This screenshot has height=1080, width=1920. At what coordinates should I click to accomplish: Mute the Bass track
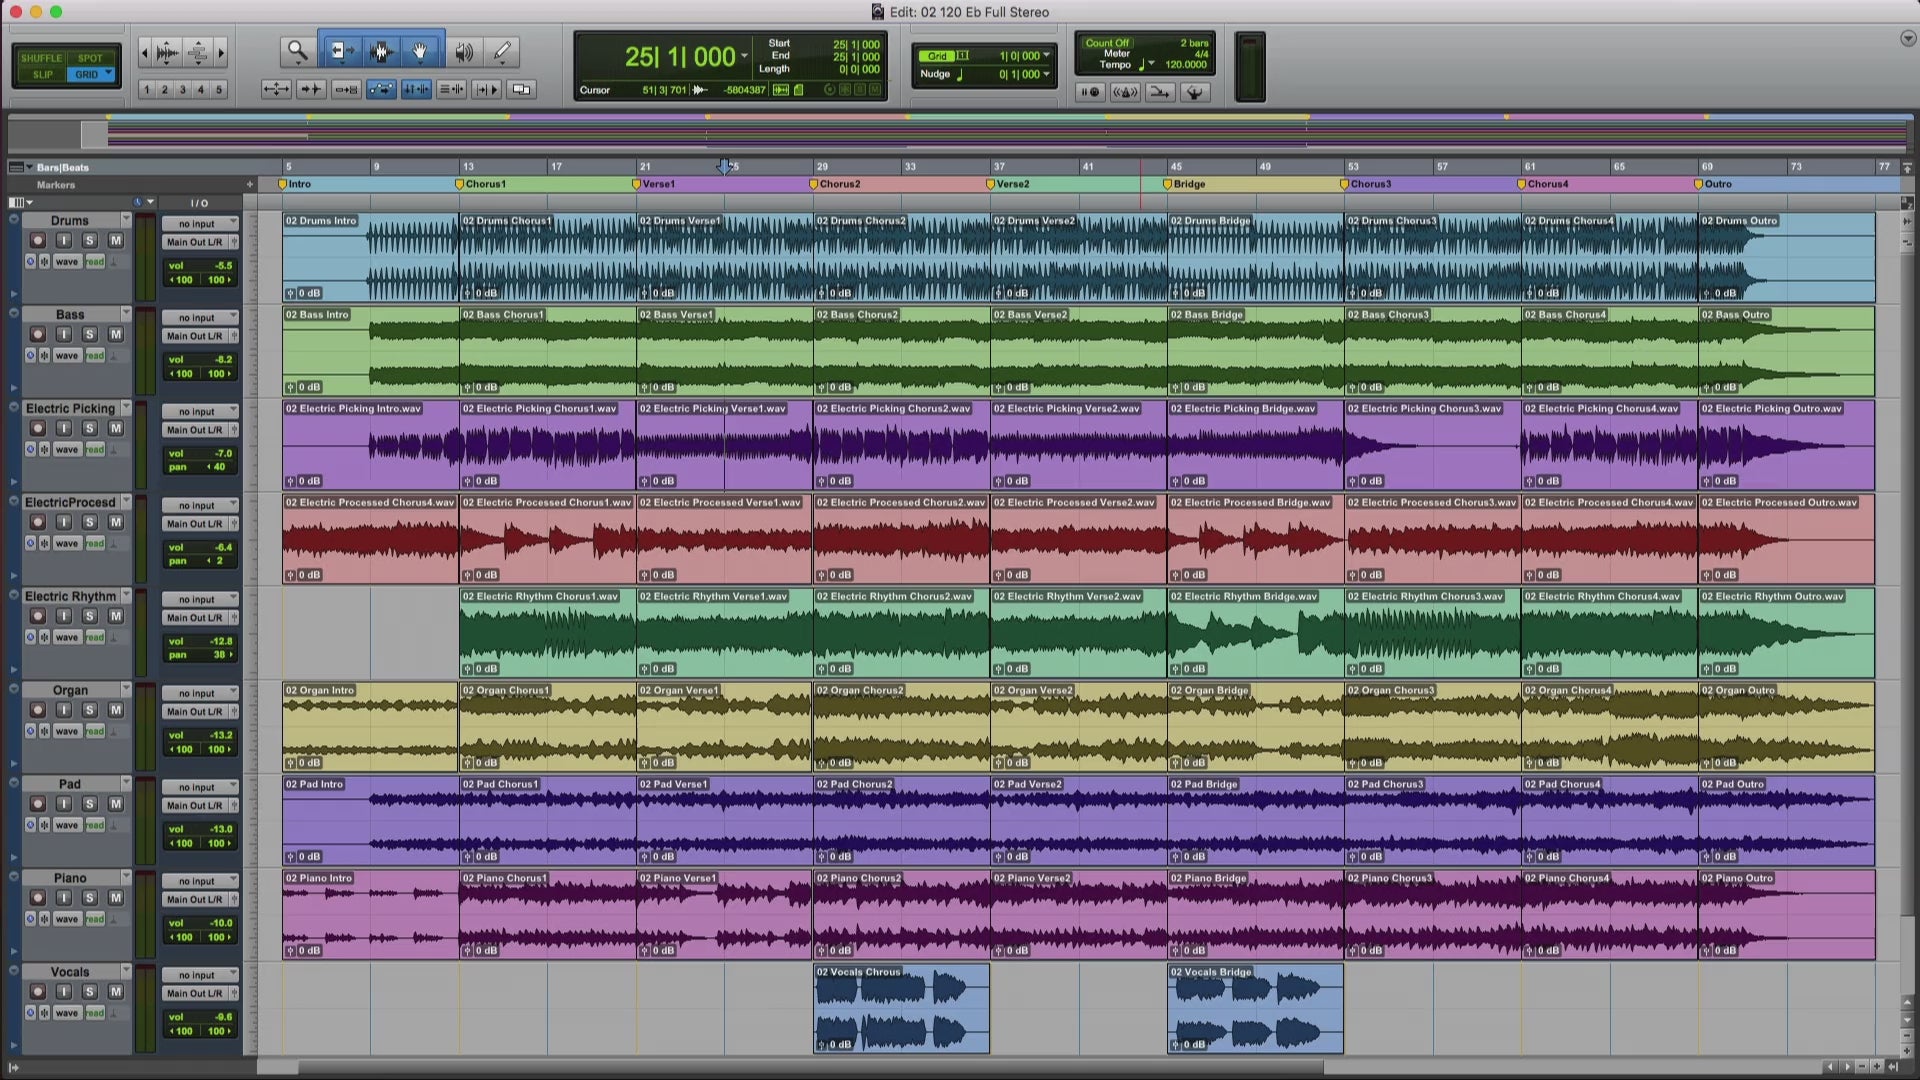(116, 334)
